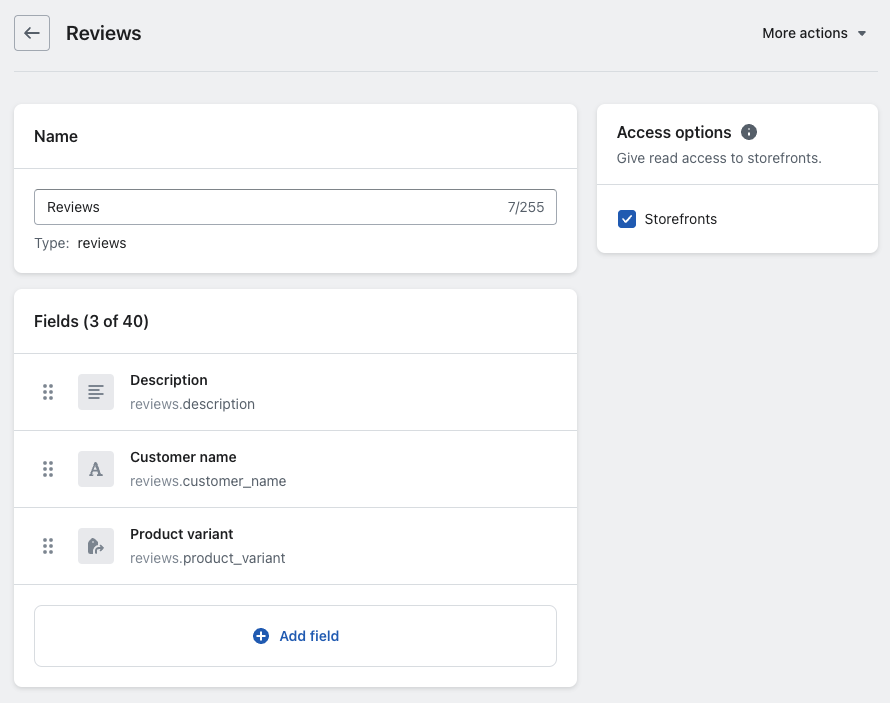Grab the Customer name drag handle
The image size is (890, 703).
(47, 469)
